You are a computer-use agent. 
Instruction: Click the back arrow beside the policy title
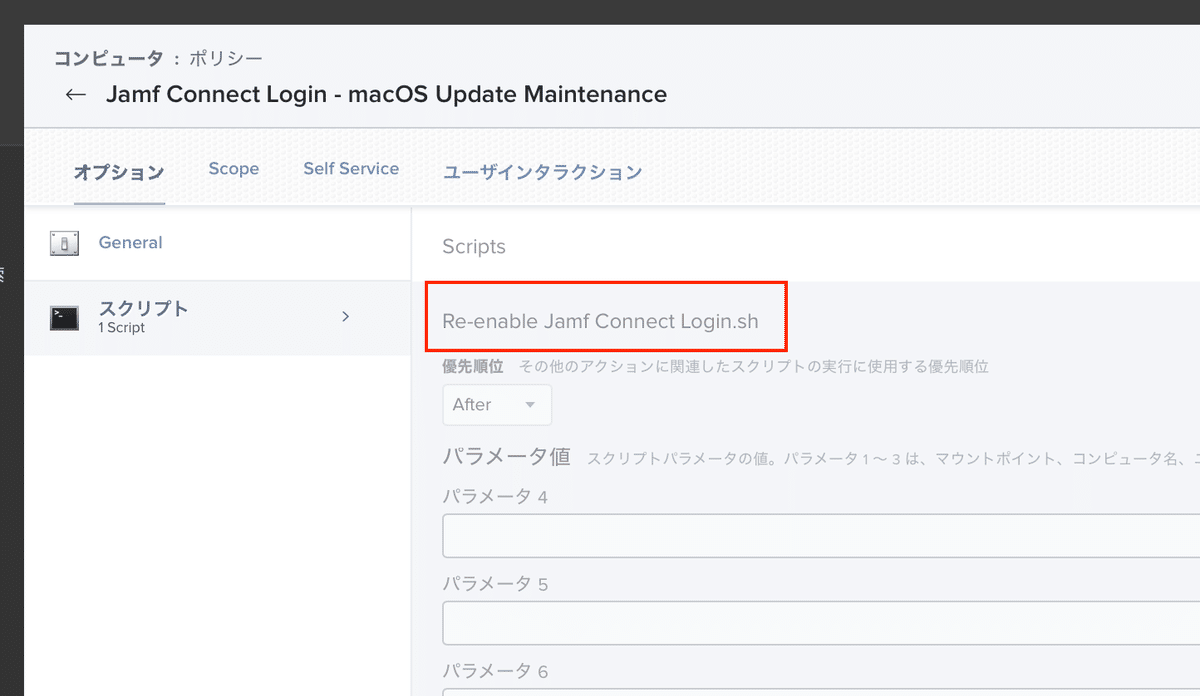pos(76,95)
